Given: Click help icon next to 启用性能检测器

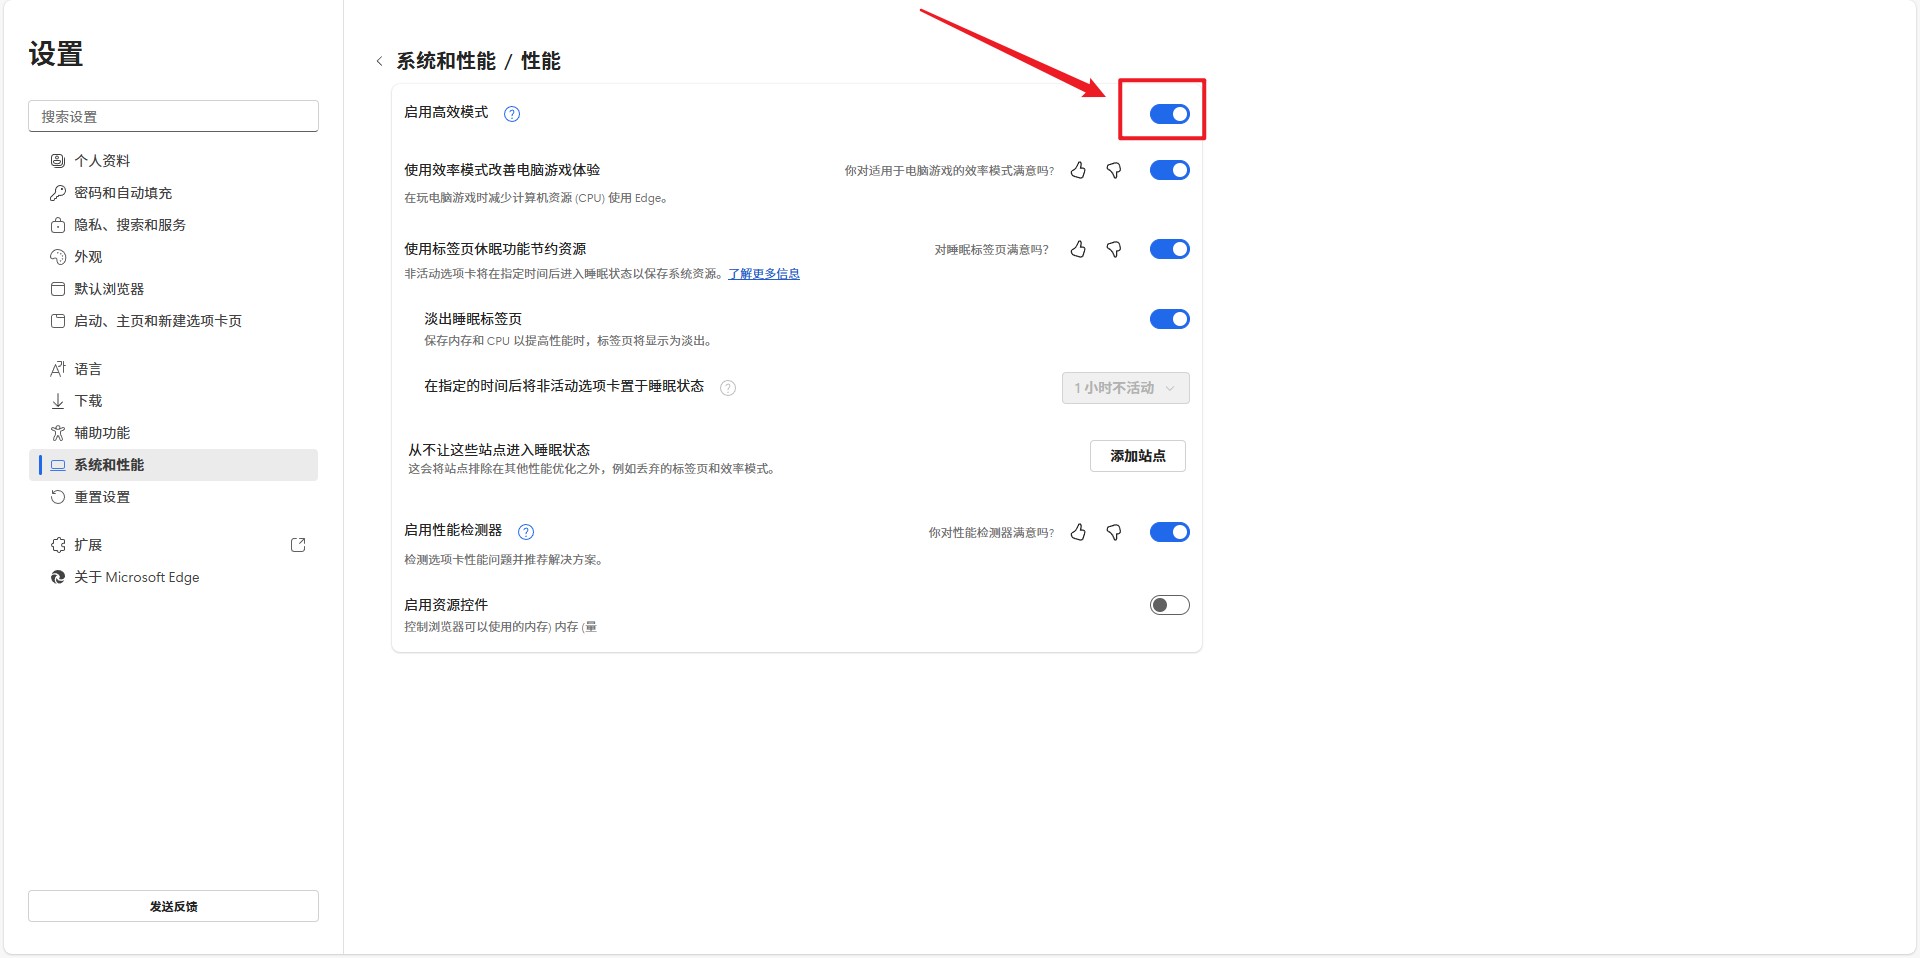Looking at the screenshot, I should 526,532.
